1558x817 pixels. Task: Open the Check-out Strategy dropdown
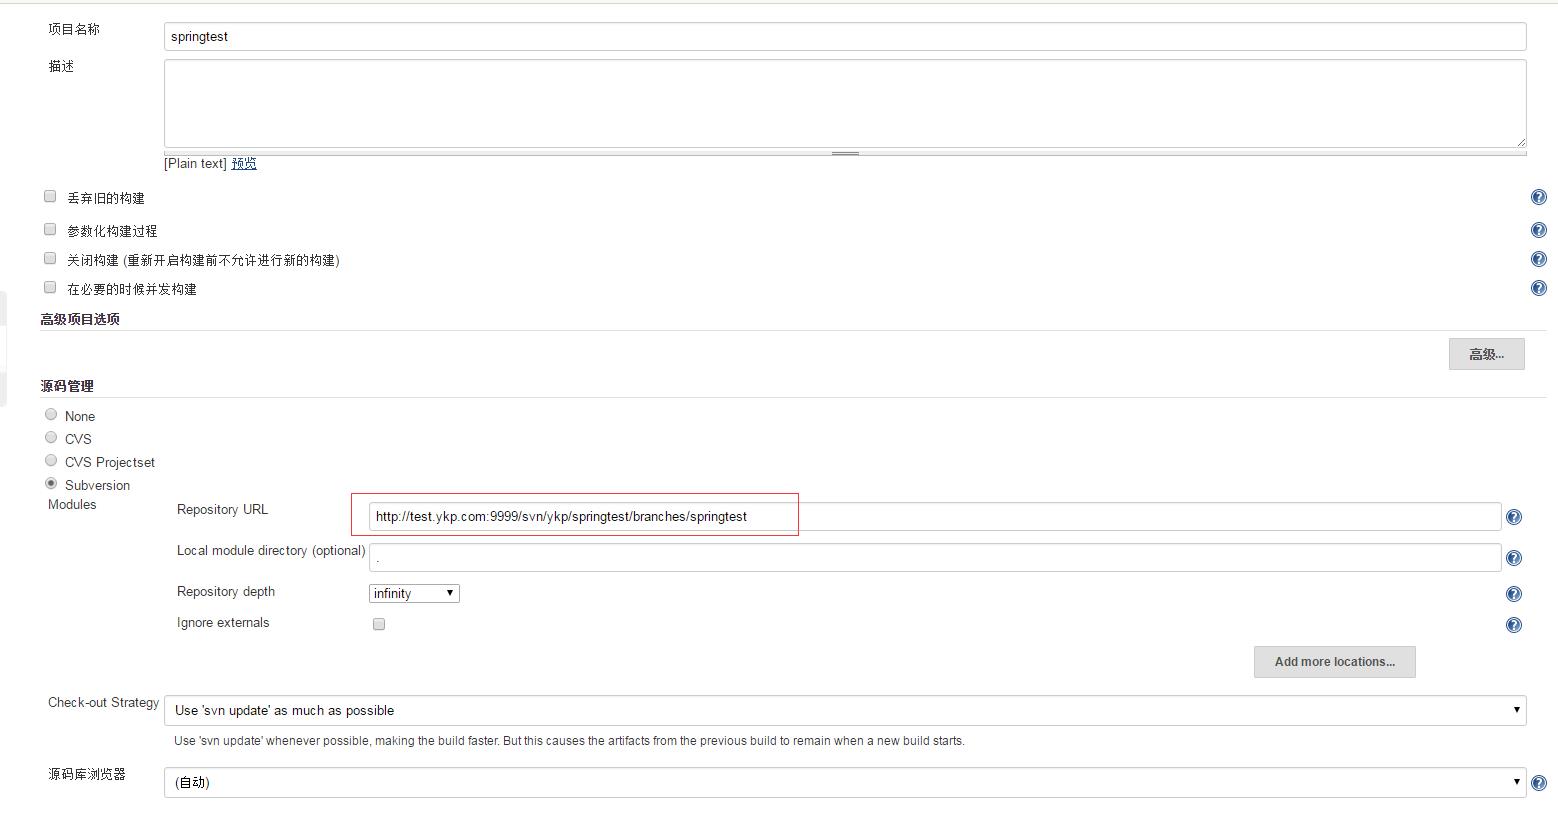pyautogui.click(x=845, y=710)
